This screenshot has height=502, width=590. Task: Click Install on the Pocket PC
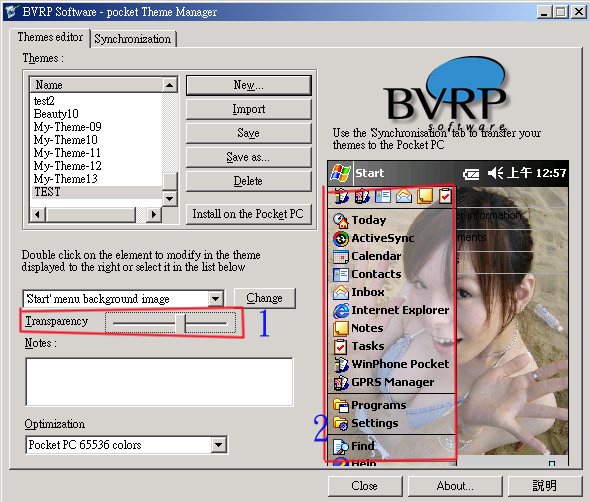(249, 214)
